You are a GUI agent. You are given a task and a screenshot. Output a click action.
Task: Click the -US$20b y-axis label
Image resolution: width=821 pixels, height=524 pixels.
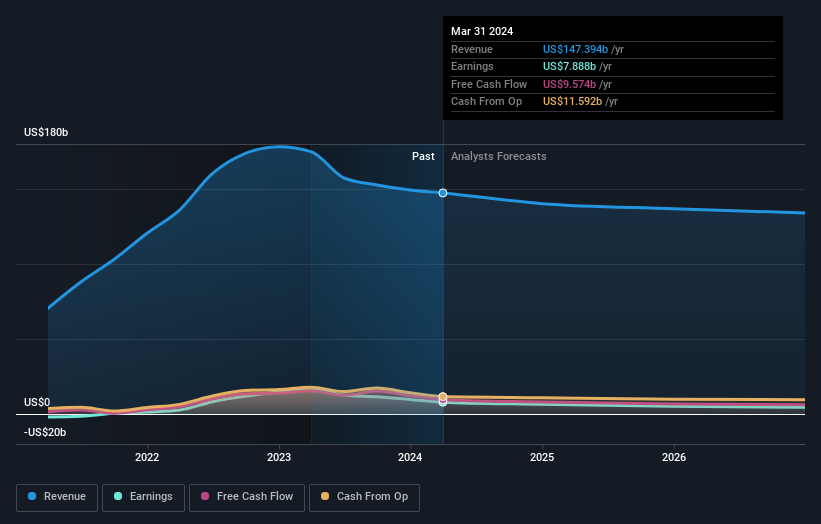pos(45,432)
